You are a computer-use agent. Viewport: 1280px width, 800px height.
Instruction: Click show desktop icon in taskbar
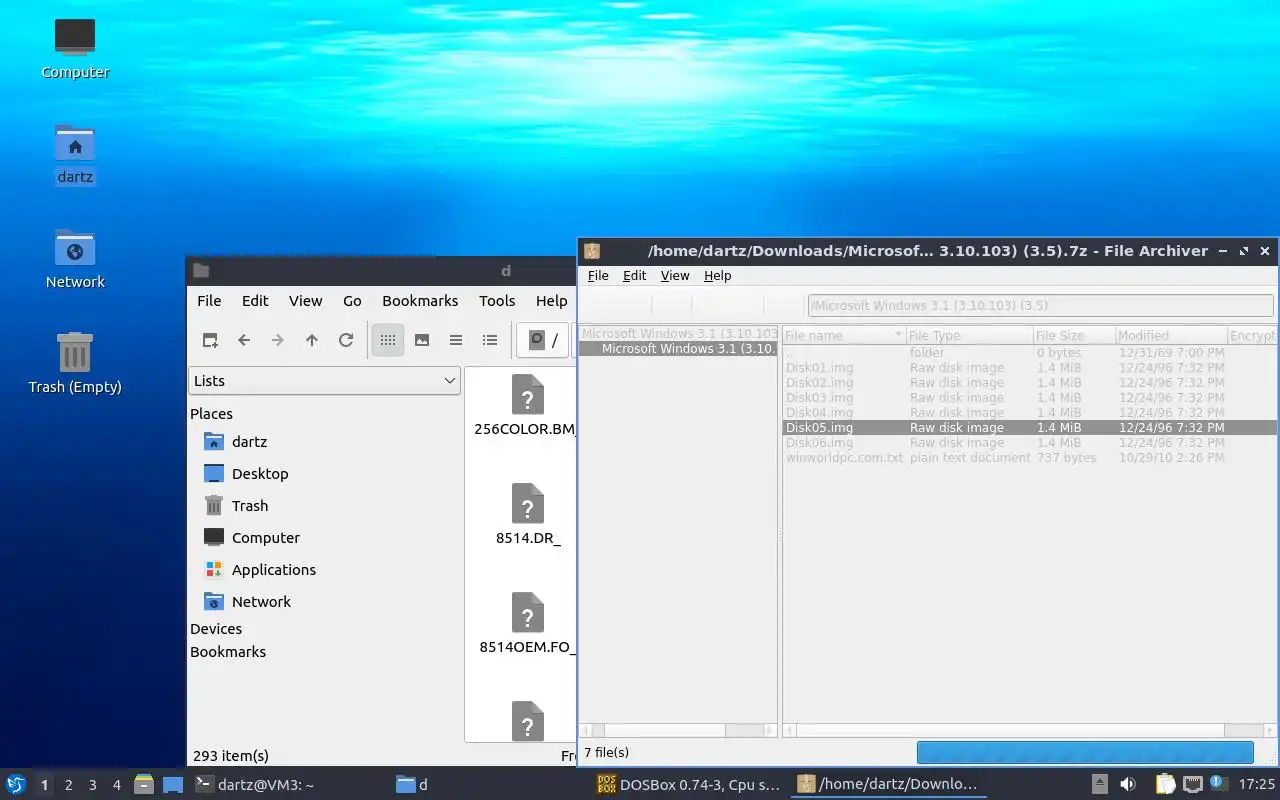[x=173, y=785]
